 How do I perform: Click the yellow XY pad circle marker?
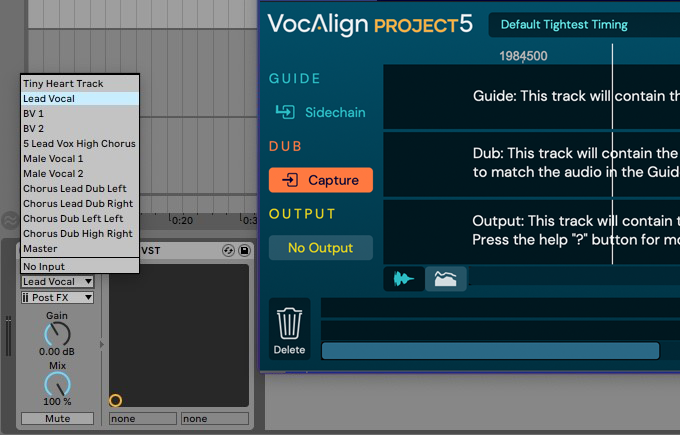pyautogui.click(x=115, y=400)
